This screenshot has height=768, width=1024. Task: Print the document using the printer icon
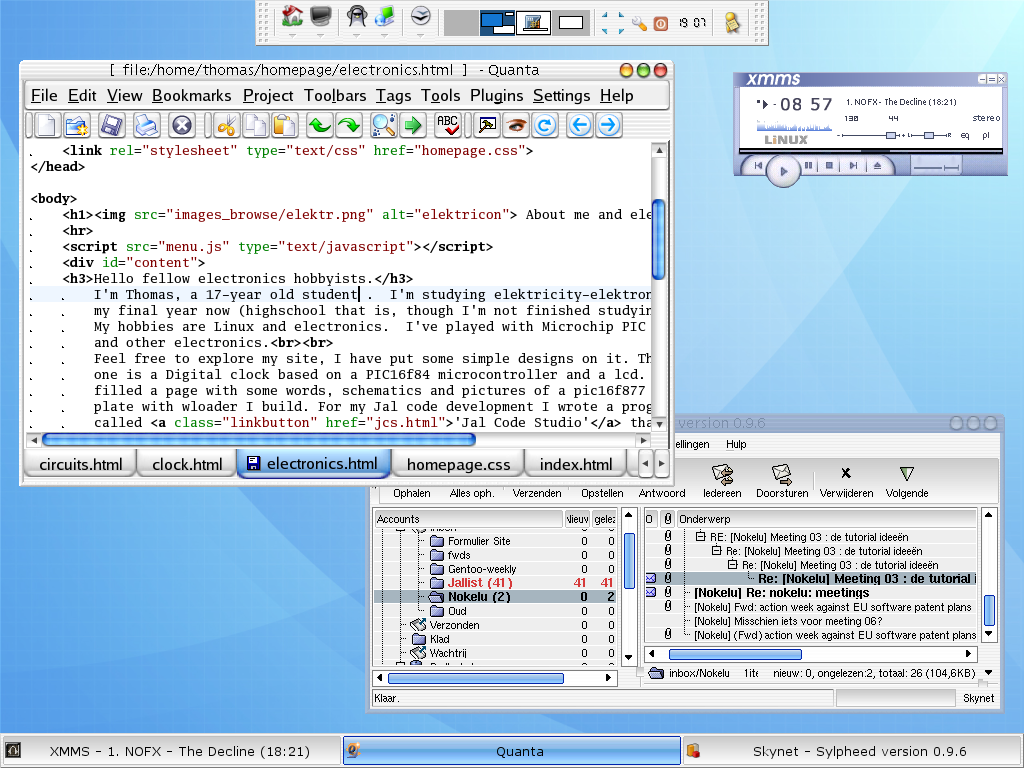pos(146,125)
